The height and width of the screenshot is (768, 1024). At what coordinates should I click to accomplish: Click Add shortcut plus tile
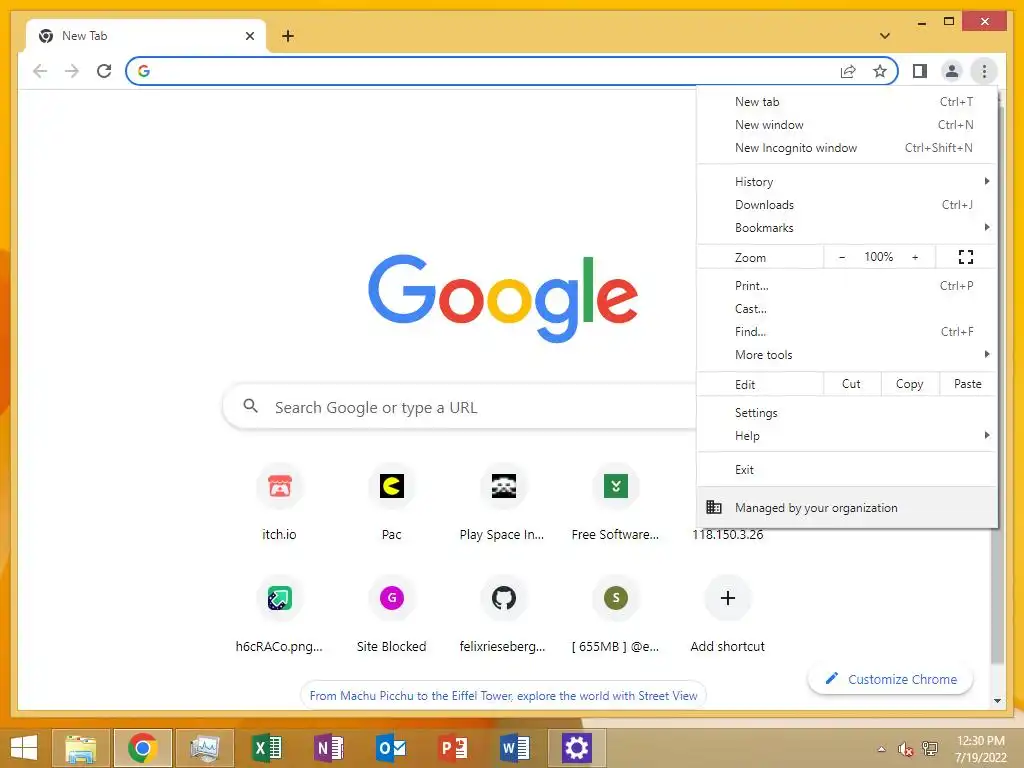coord(728,614)
